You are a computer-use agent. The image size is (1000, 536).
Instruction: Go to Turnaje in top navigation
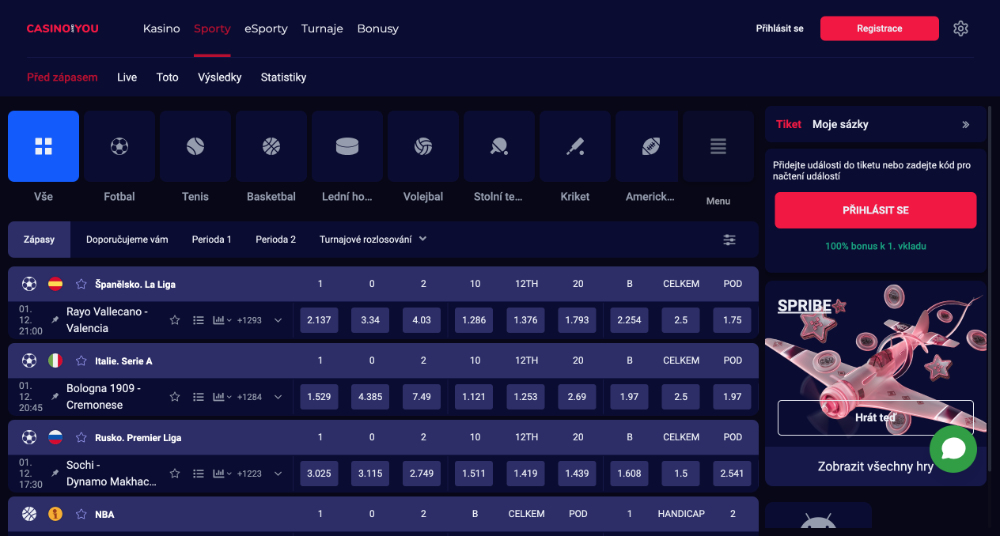322,29
